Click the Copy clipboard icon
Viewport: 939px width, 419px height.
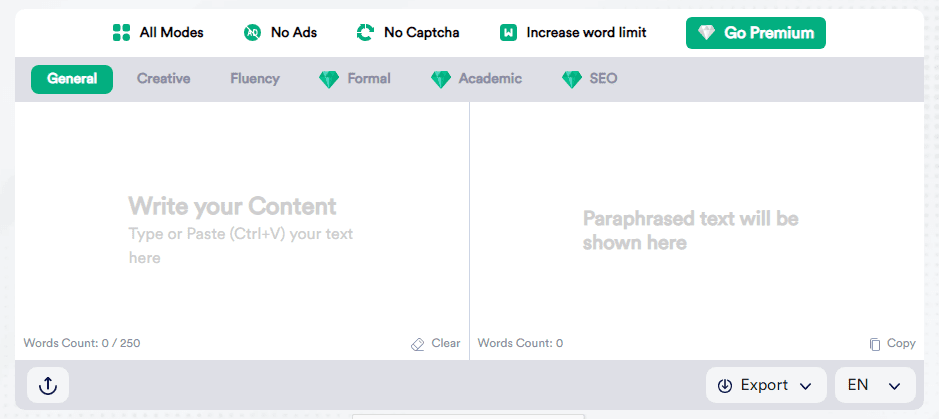(x=875, y=344)
